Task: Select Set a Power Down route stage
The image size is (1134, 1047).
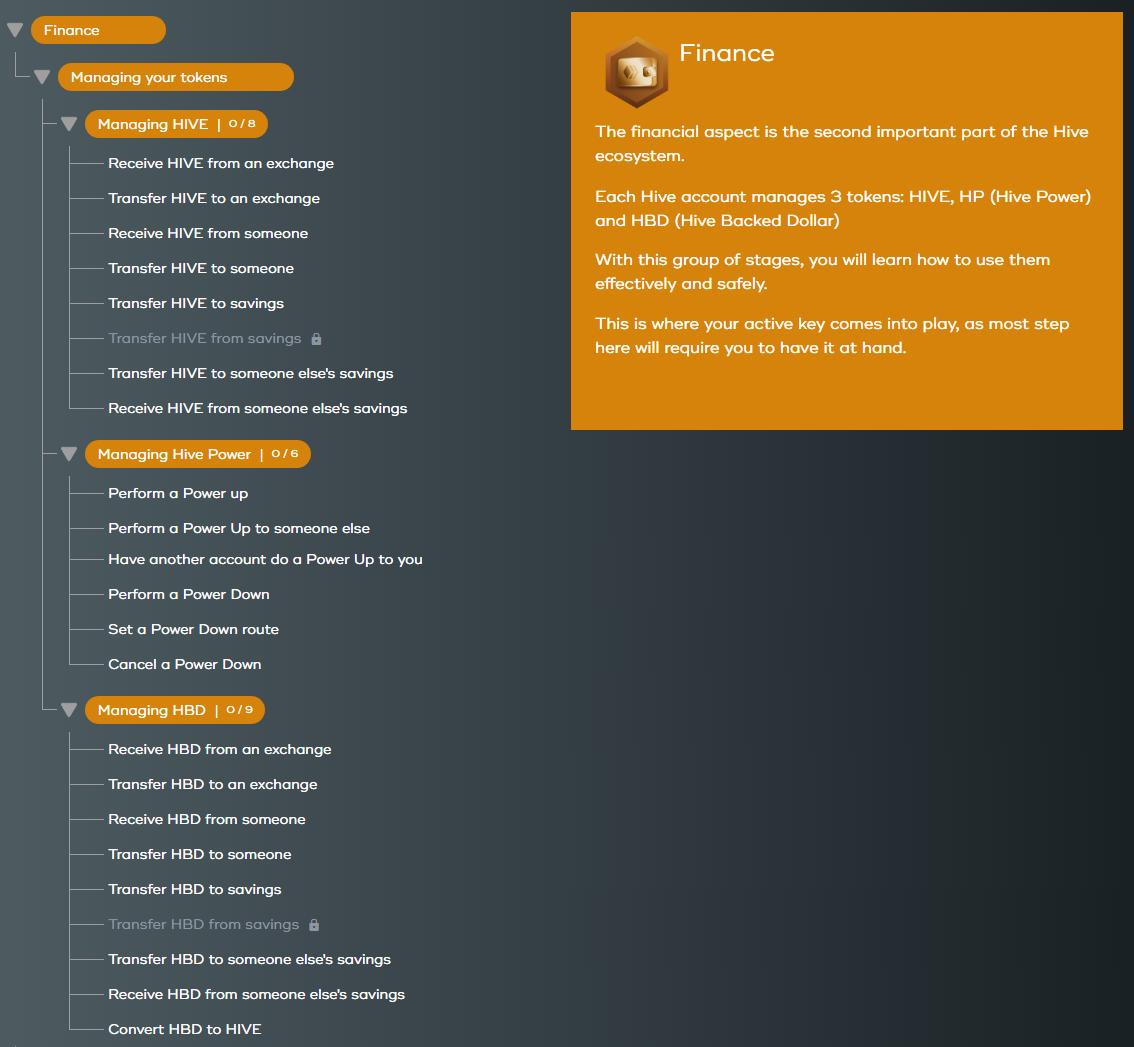Action: [193, 629]
